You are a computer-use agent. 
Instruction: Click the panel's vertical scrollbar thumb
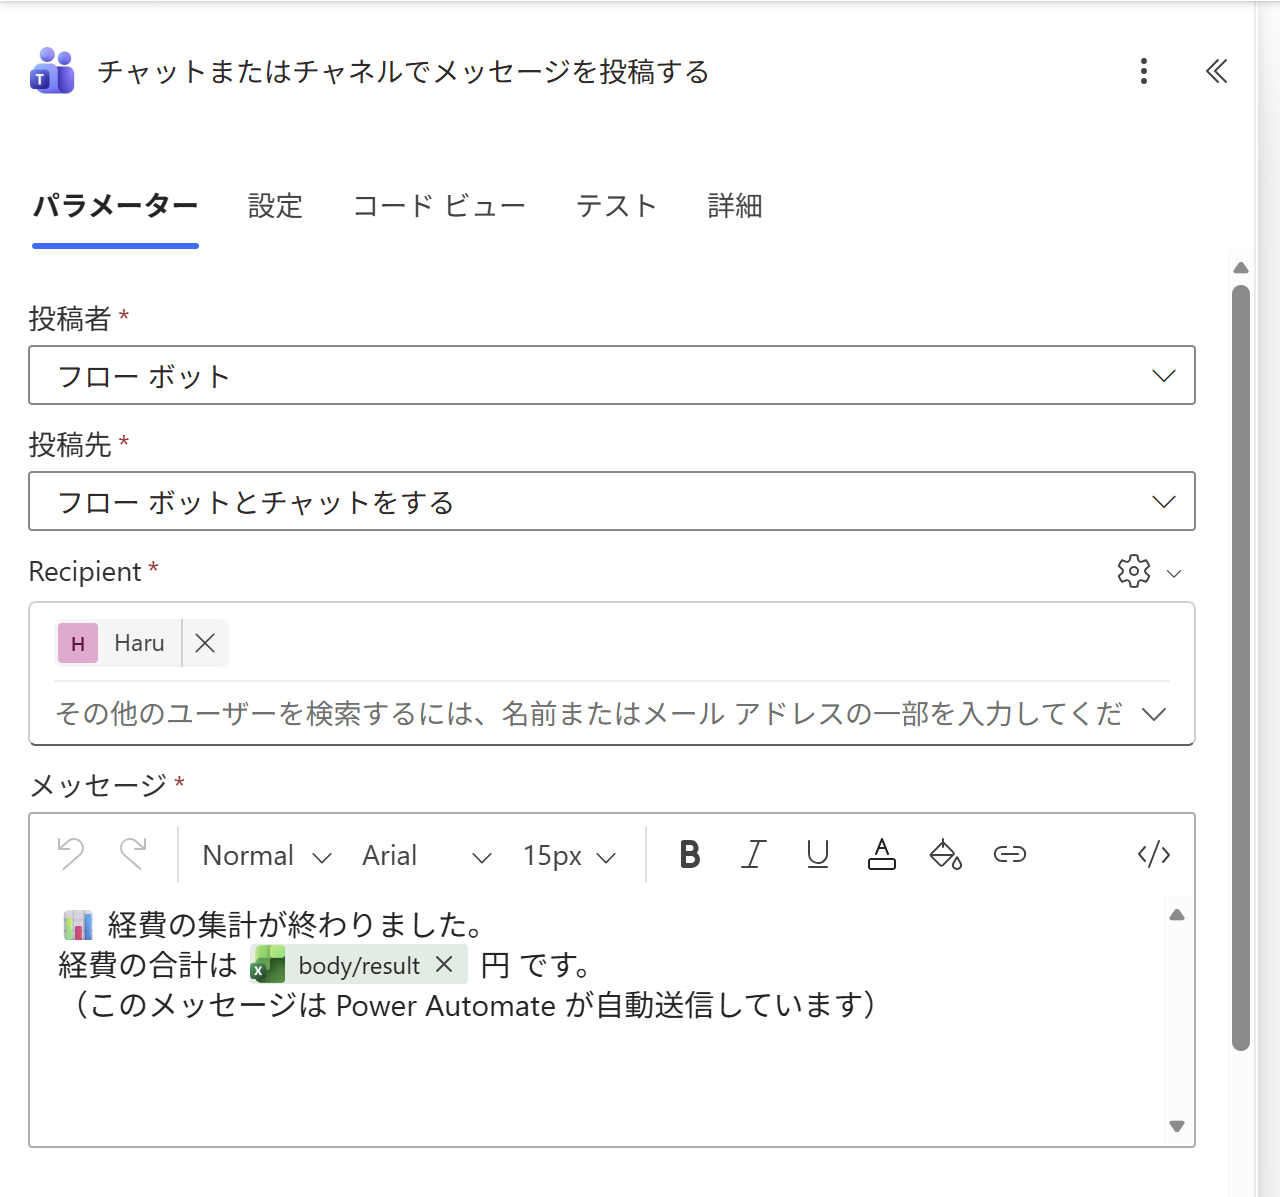pos(1241,668)
